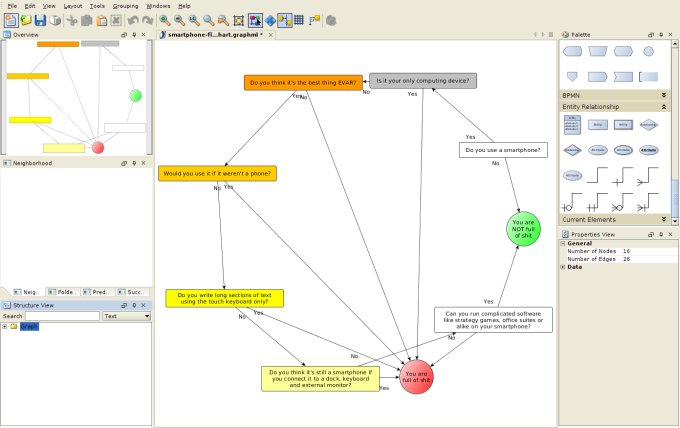Open the Layout menu

click(x=73, y=6)
